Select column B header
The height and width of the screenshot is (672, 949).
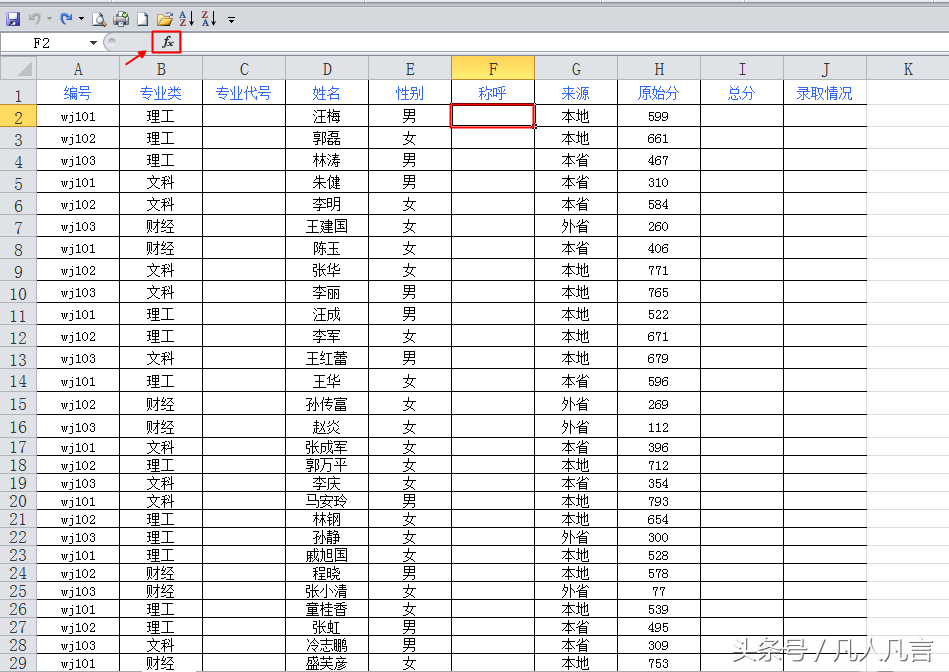[161, 68]
